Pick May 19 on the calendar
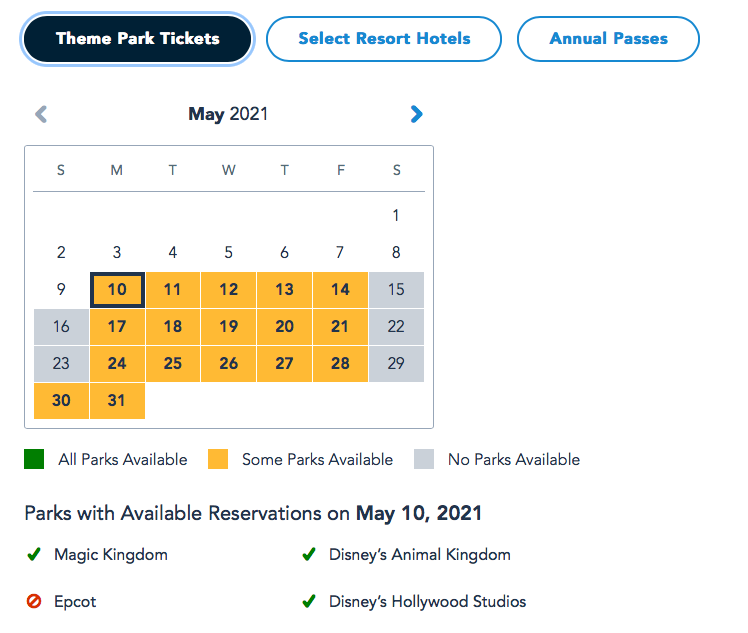This screenshot has width=748, height=633. tap(229, 327)
